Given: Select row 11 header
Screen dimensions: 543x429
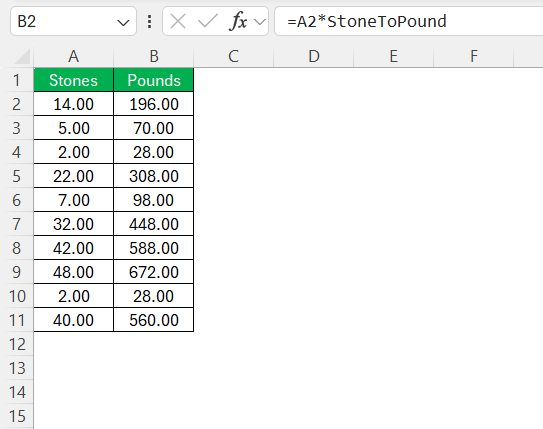Looking at the screenshot, I should pos(17,320).
